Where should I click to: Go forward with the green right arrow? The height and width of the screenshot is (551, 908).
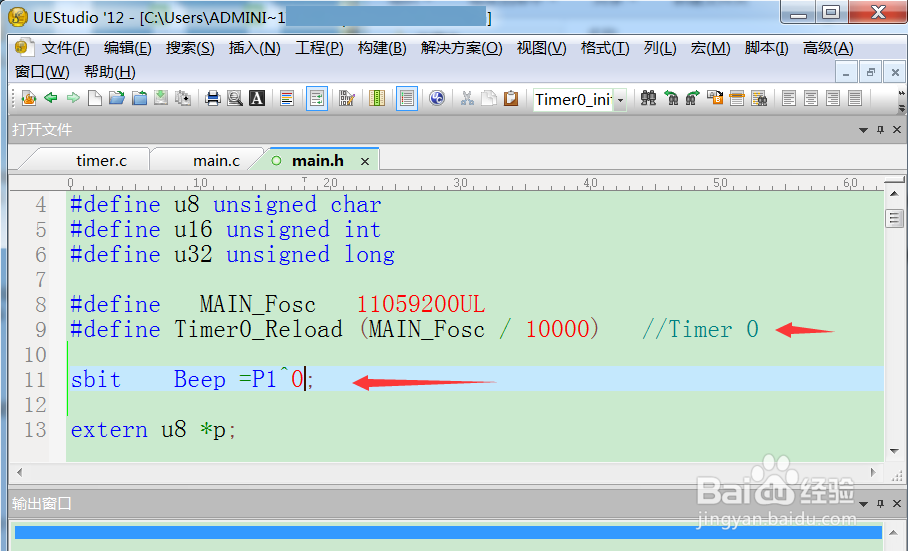[73, 98]
